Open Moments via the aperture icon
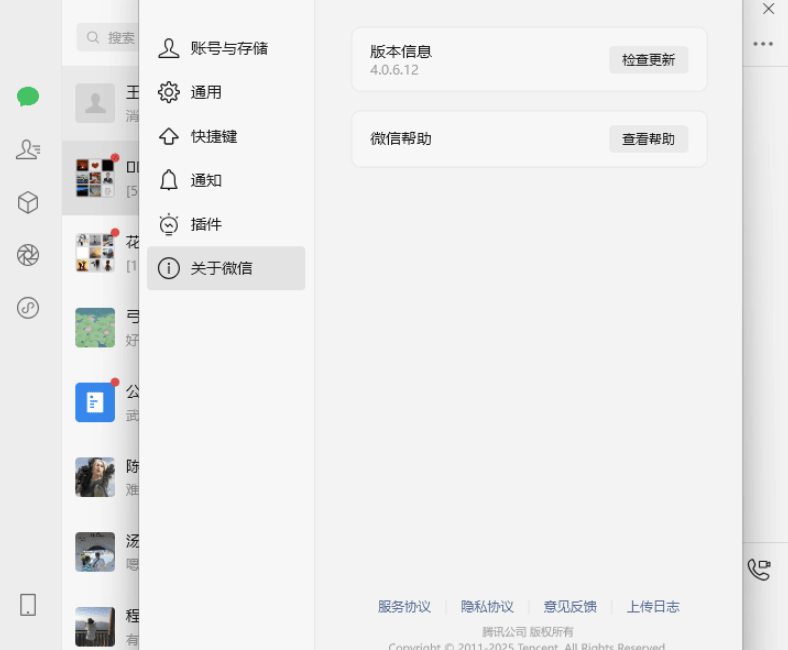Screen dimensions: 788x650 point(28,255)
